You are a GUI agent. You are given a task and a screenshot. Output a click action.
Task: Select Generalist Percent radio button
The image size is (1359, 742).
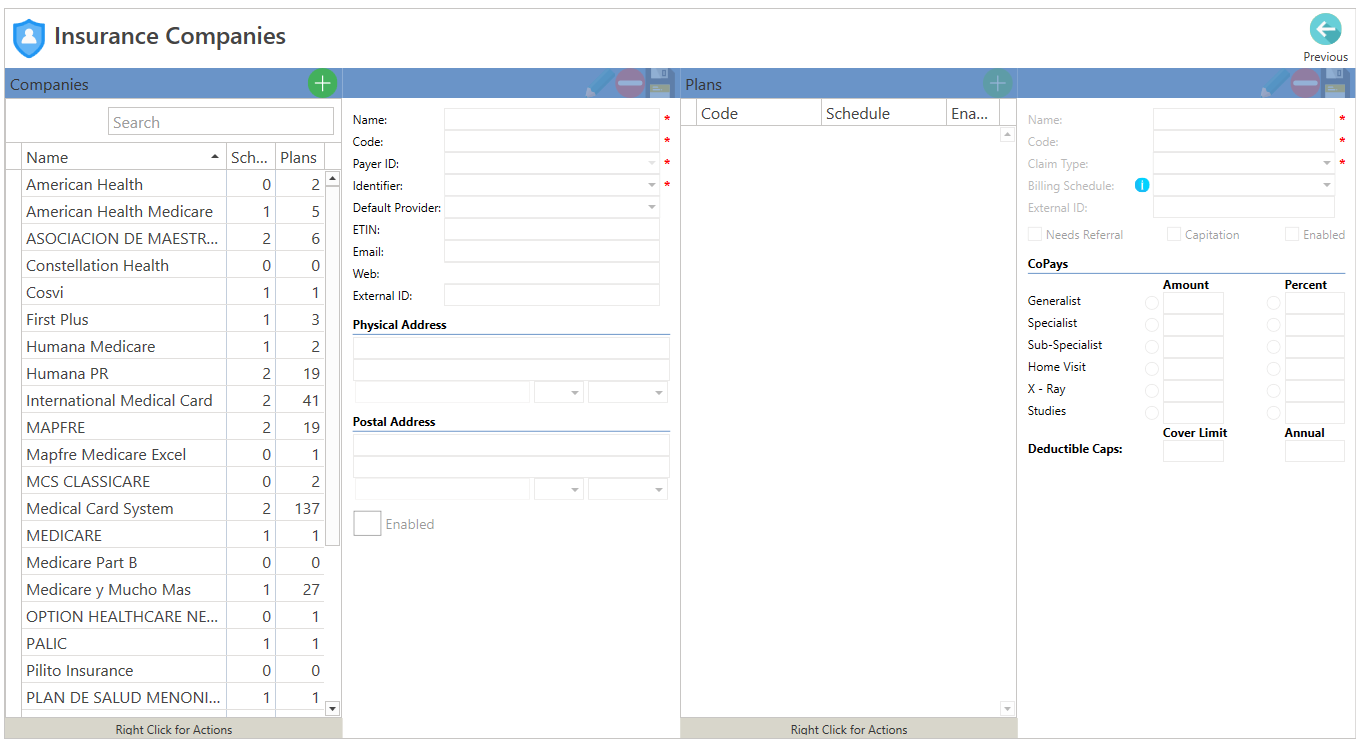[1274, 302]
